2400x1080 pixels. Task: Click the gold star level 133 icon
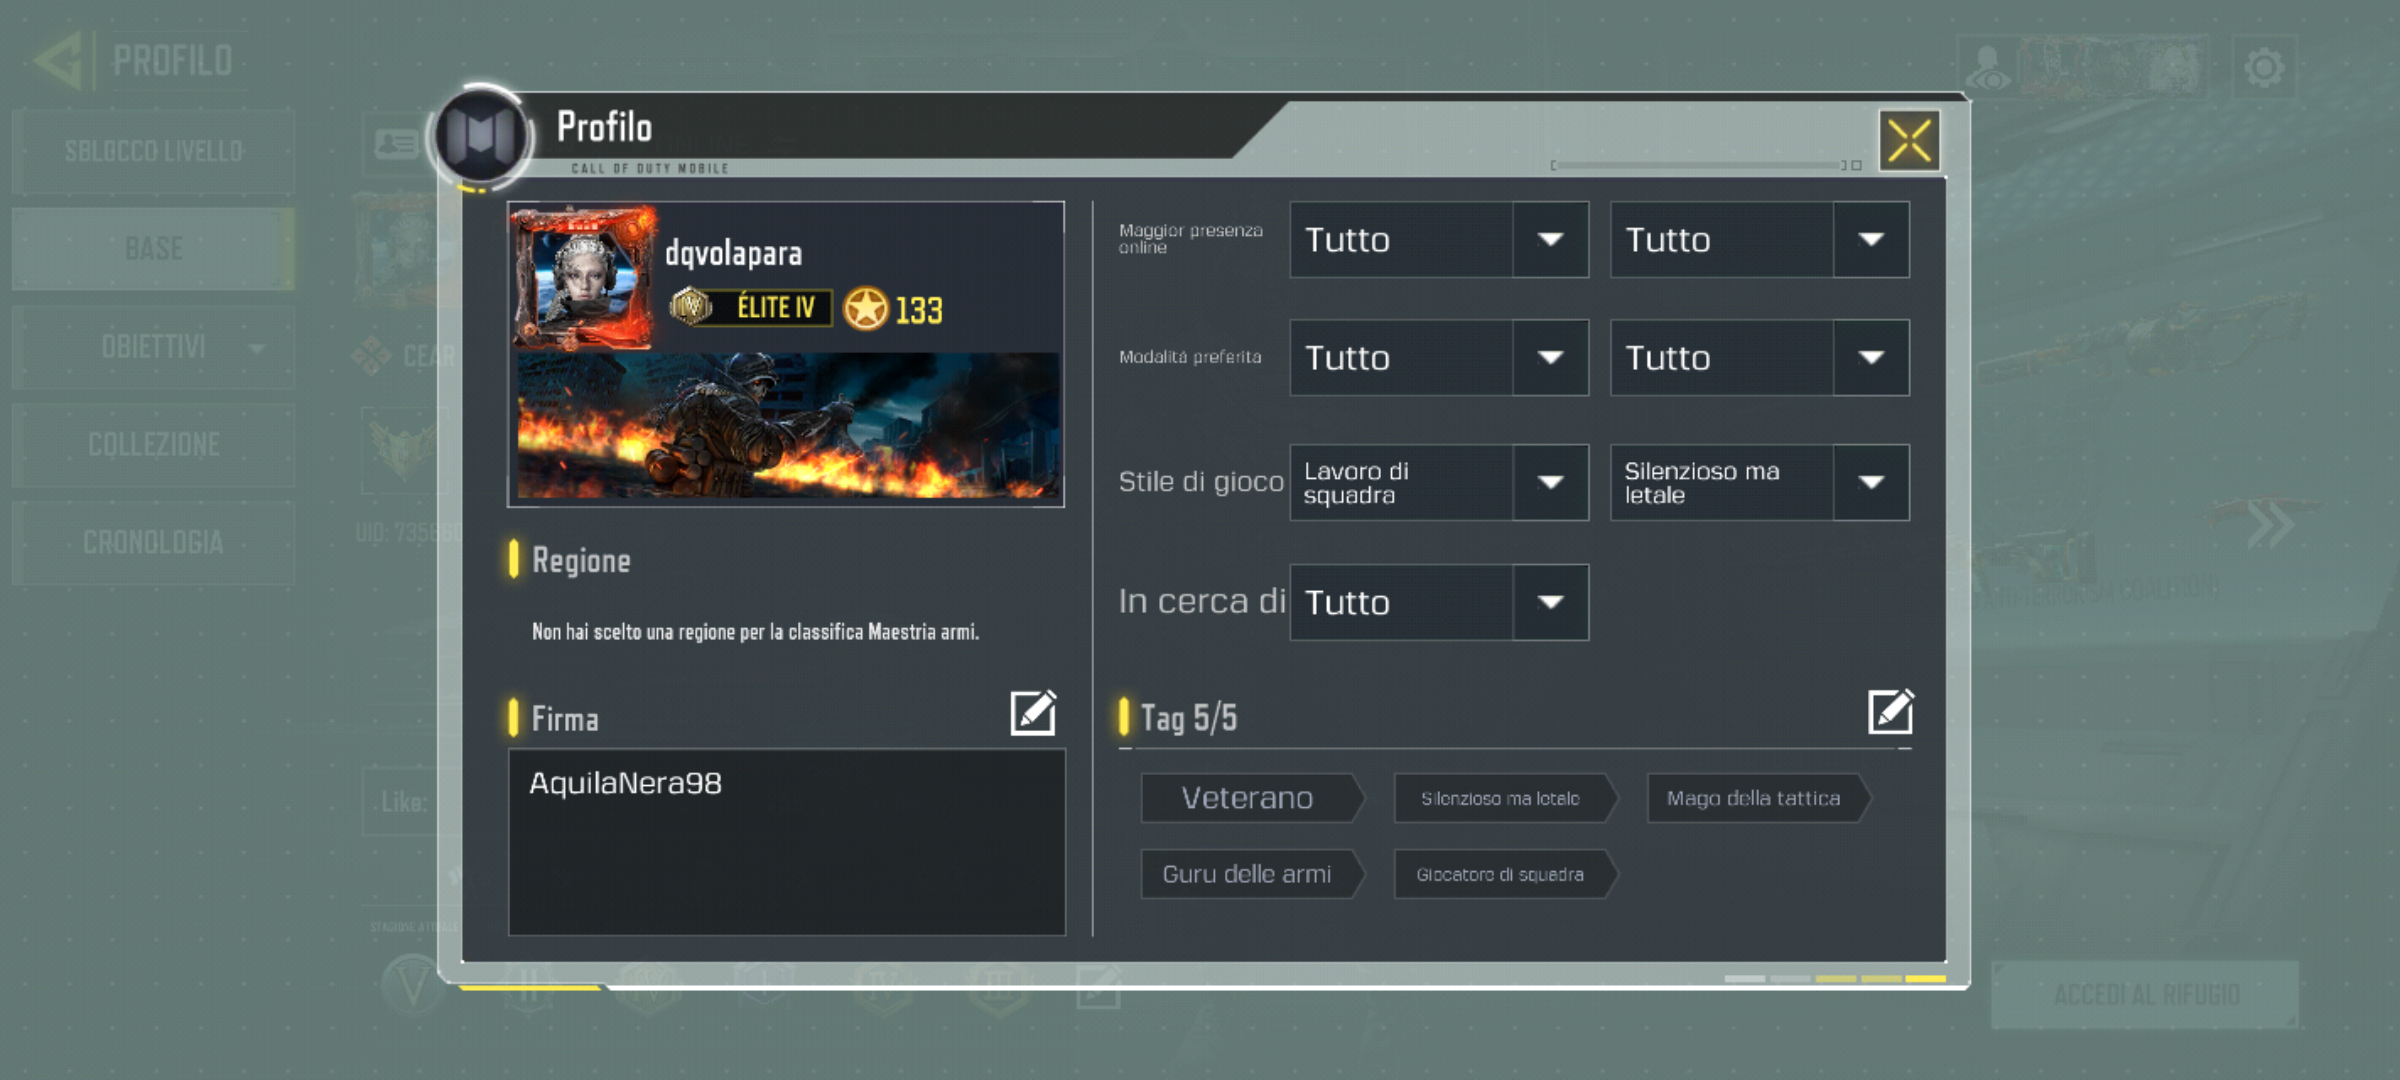click(x=865, y=309)
